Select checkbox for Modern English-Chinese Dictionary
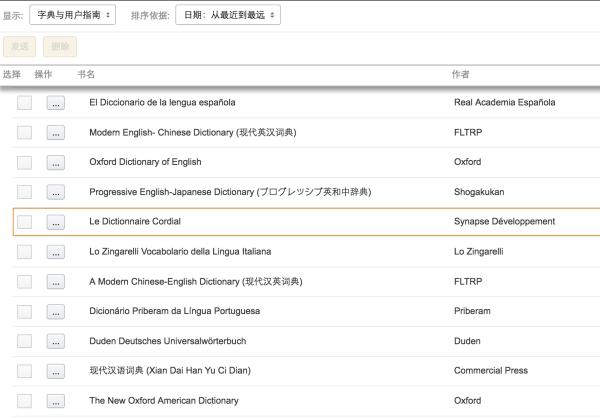Image resolution: width=600 pixels, height=418 pixels. point(24,132)
